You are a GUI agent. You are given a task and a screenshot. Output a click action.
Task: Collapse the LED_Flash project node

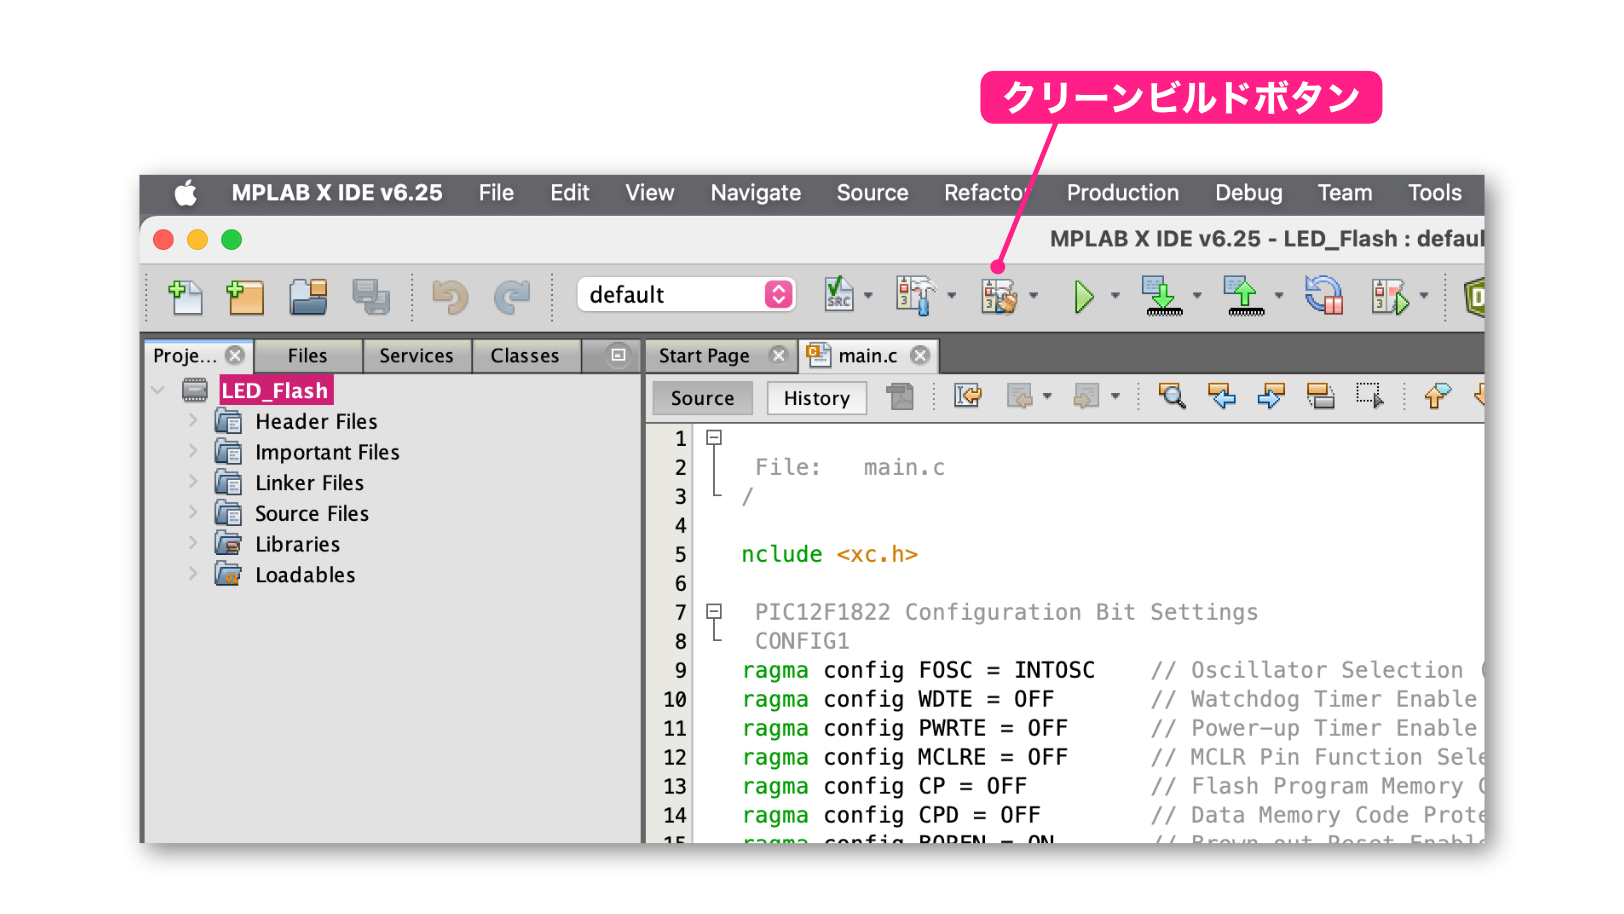[x=158, y=390]
